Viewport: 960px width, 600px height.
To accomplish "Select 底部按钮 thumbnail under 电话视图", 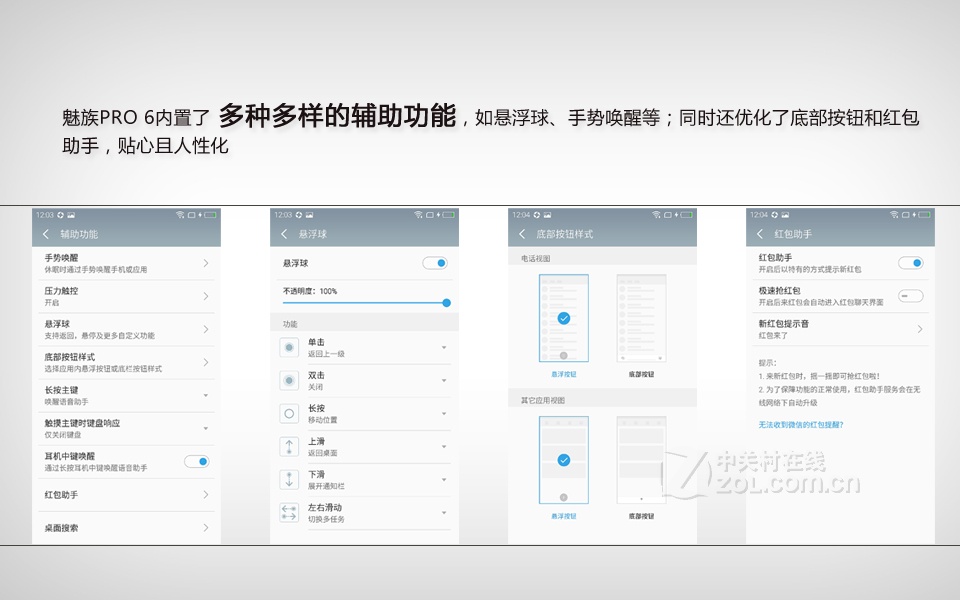I will (641, 320).
